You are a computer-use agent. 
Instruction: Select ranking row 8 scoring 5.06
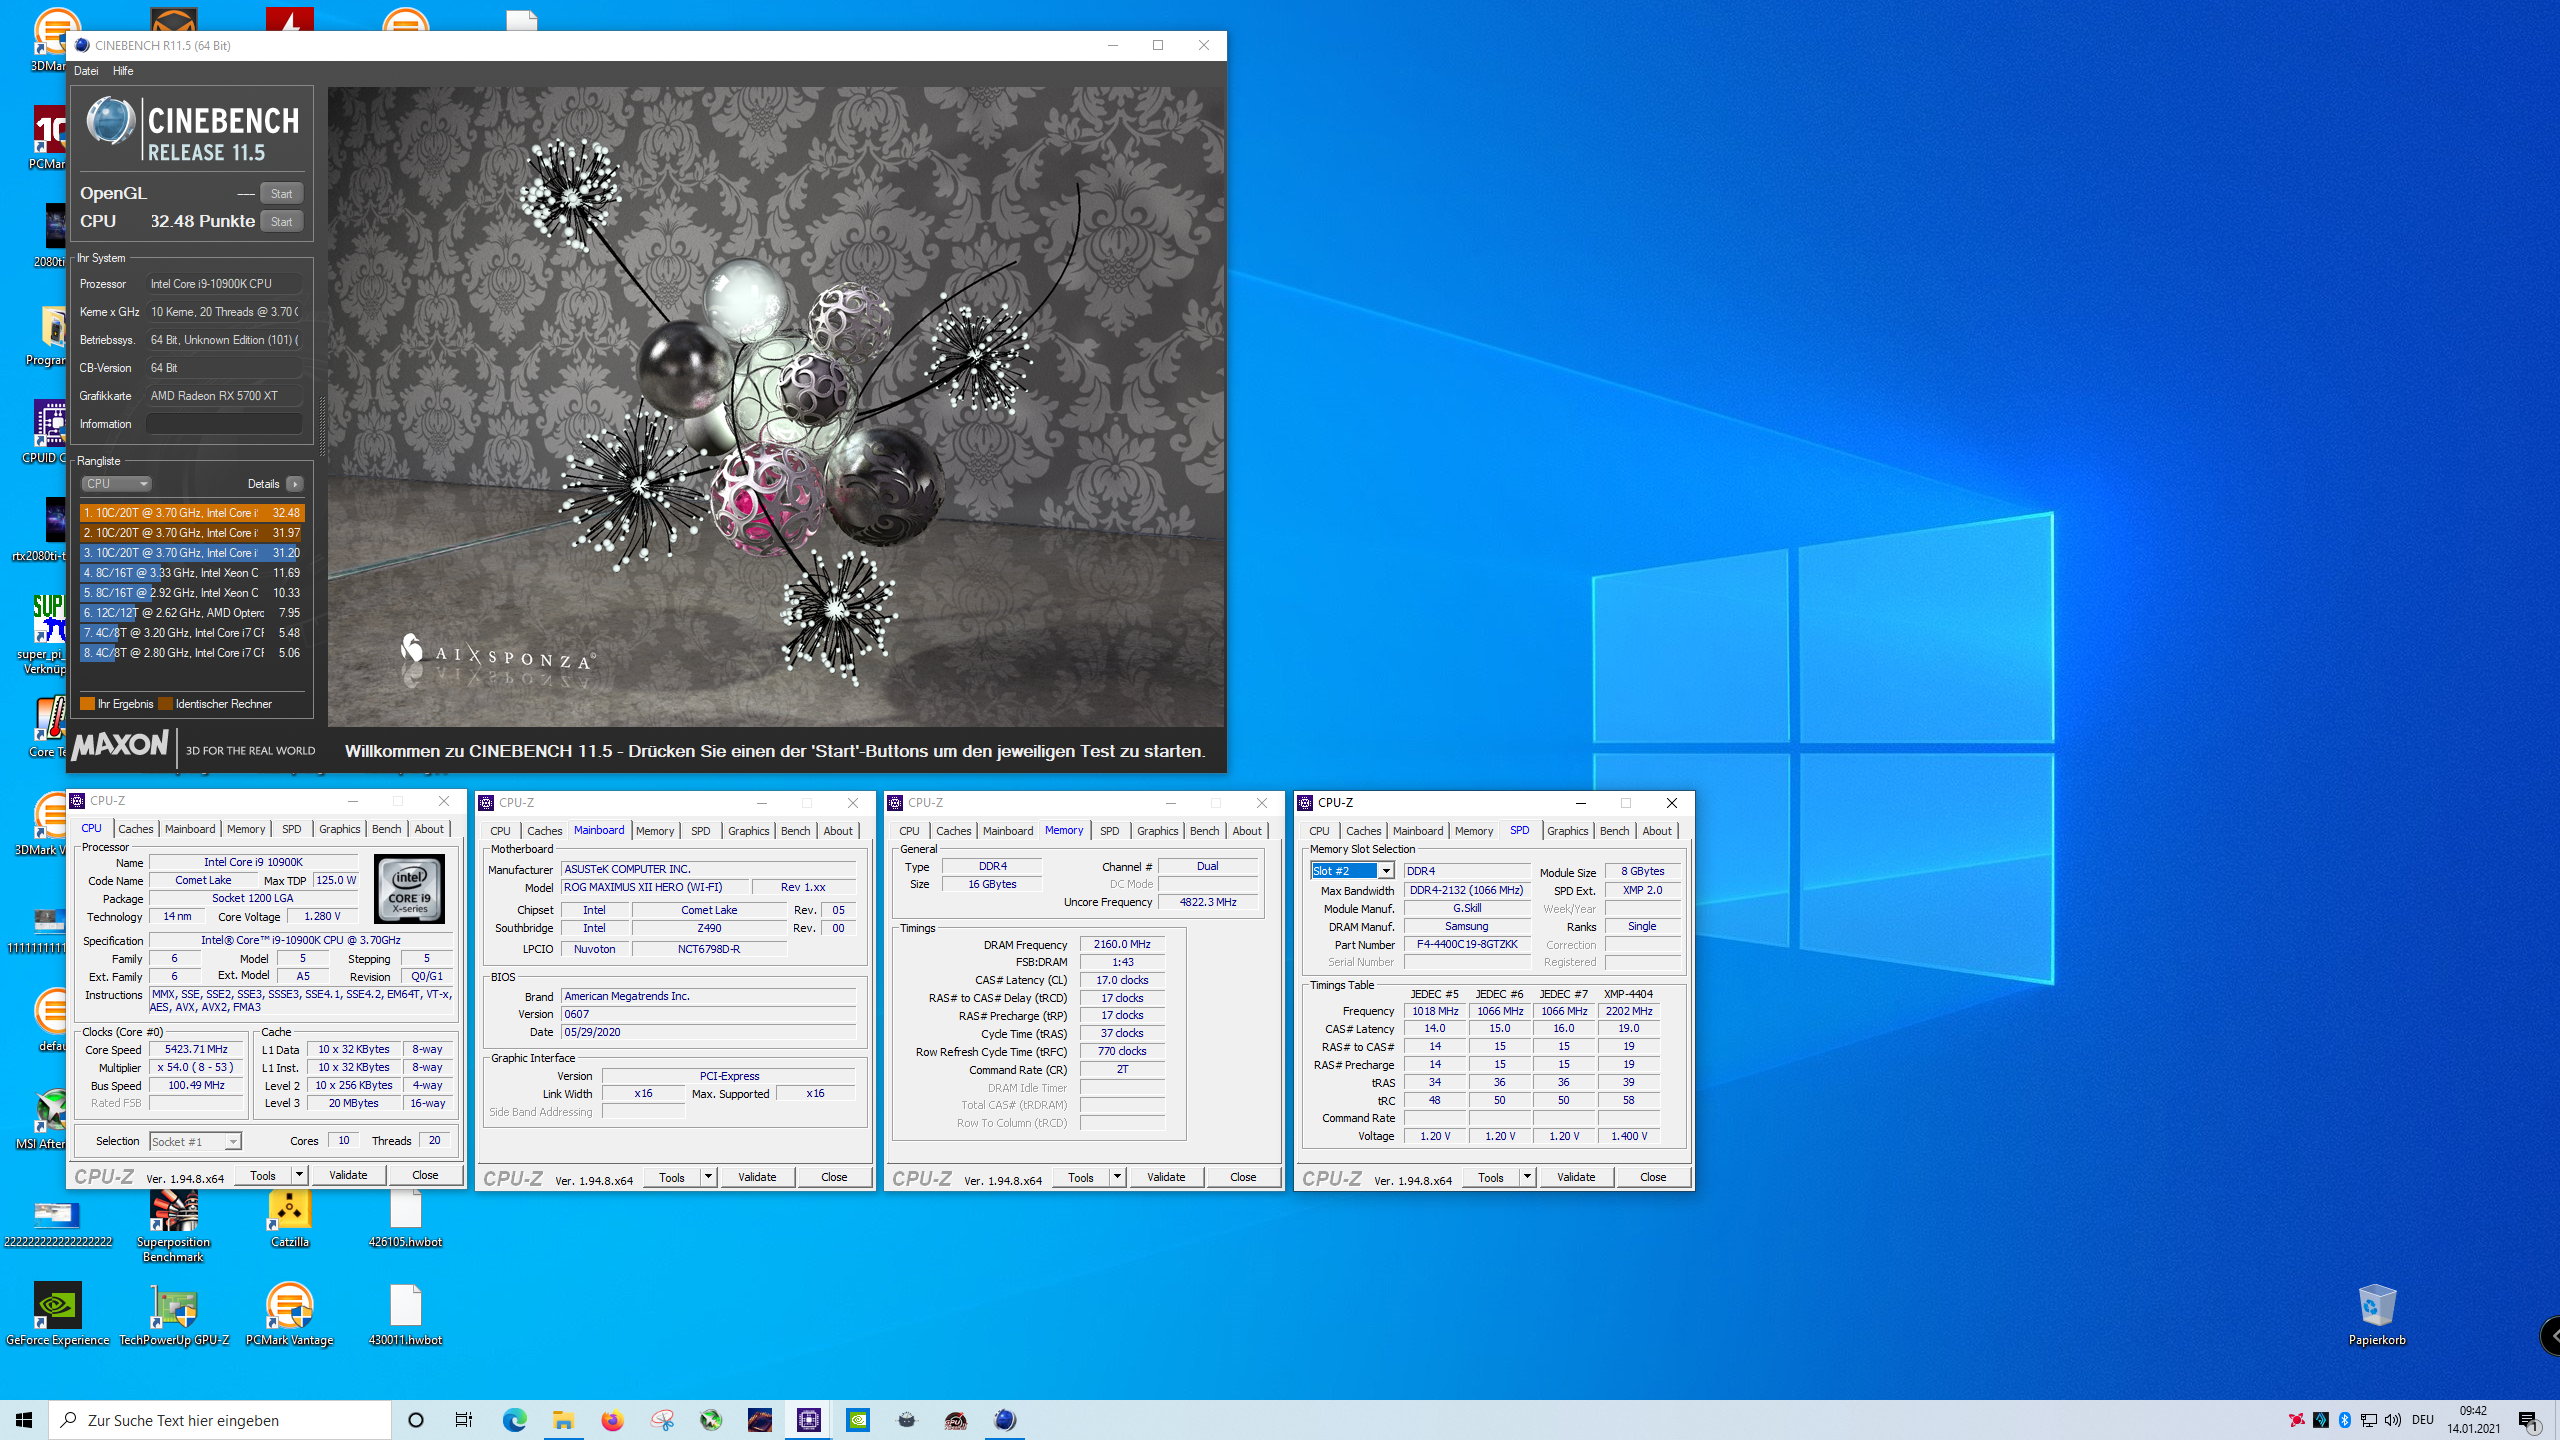[x=191, y=653]
